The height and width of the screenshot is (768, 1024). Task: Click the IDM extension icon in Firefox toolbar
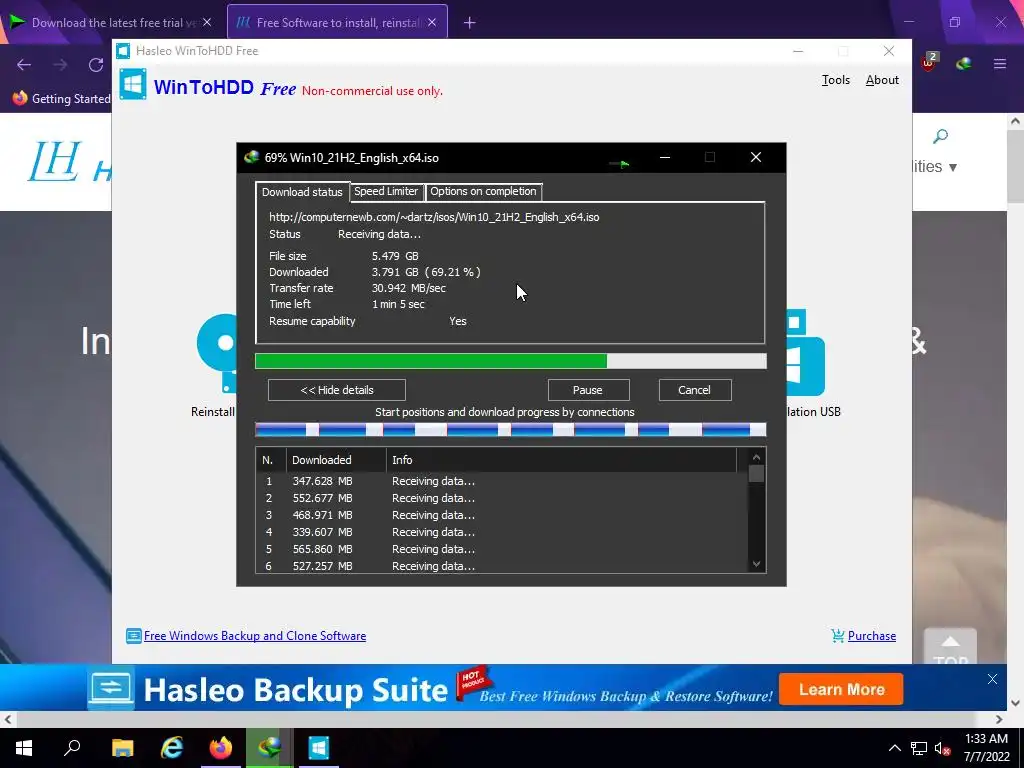963,63
